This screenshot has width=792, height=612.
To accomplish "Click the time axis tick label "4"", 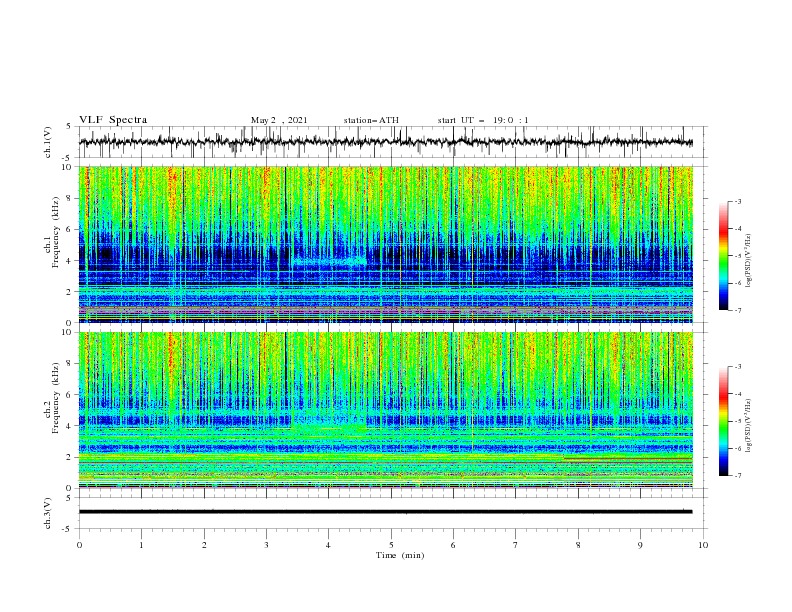I will pos(328,545).
